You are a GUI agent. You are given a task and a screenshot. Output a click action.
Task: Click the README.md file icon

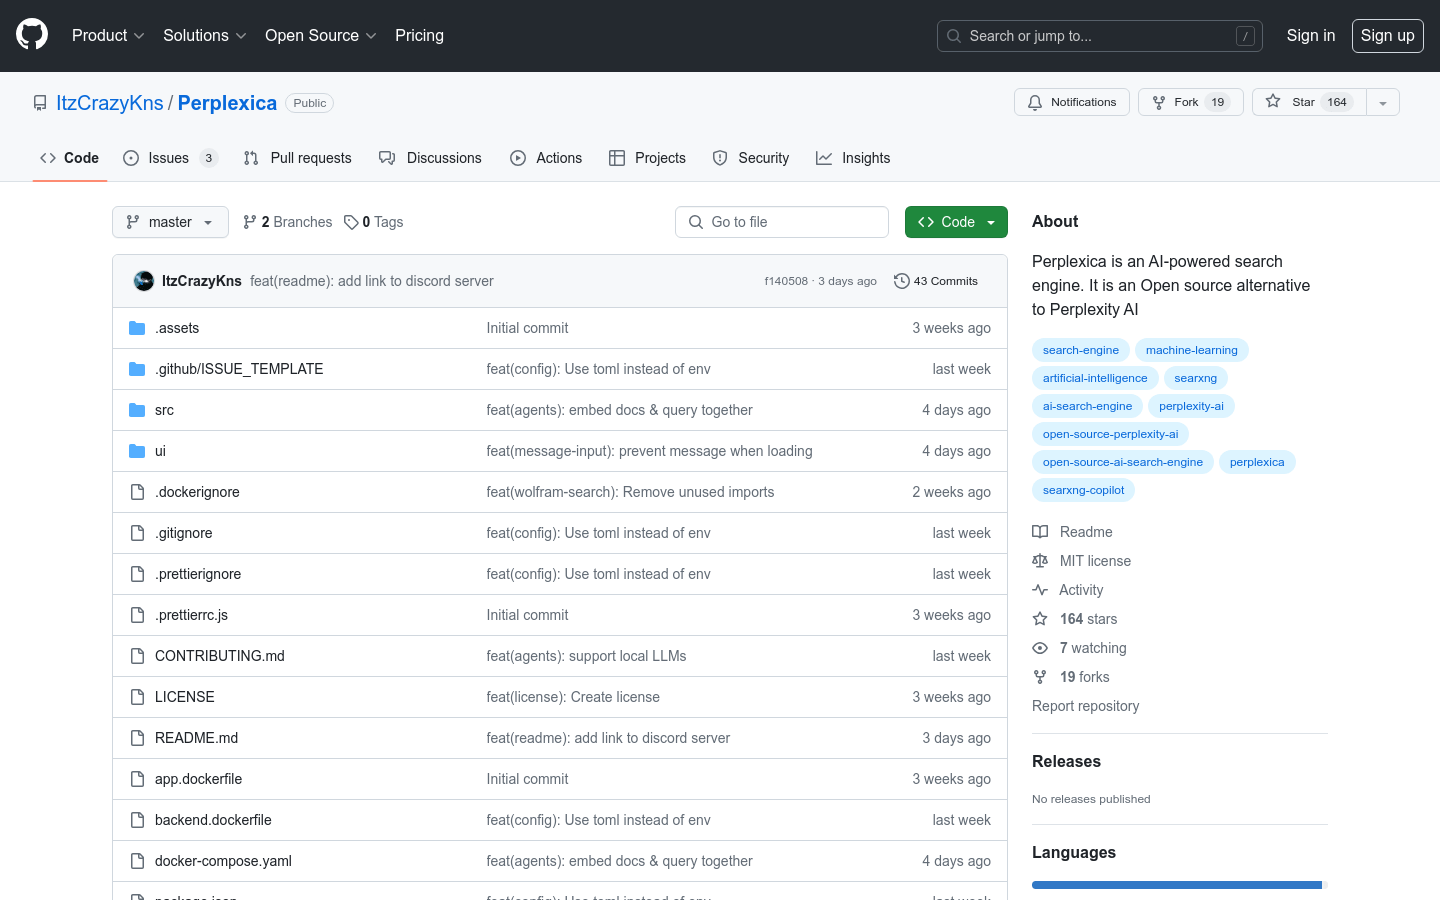(137, 738)
